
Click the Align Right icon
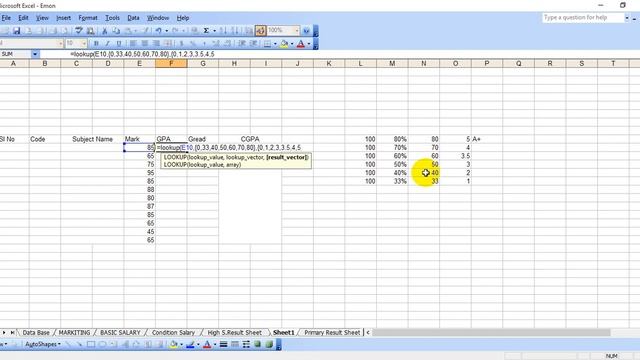[156, 44]
